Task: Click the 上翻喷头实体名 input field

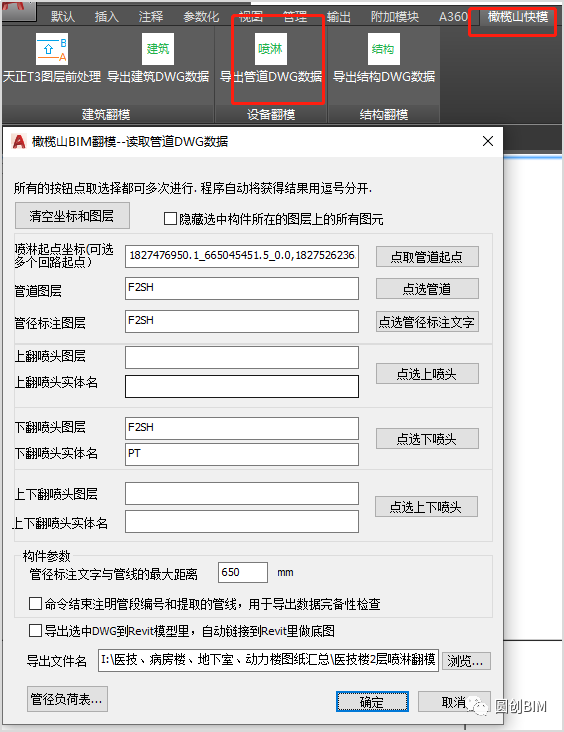Action: click(242, 387)
